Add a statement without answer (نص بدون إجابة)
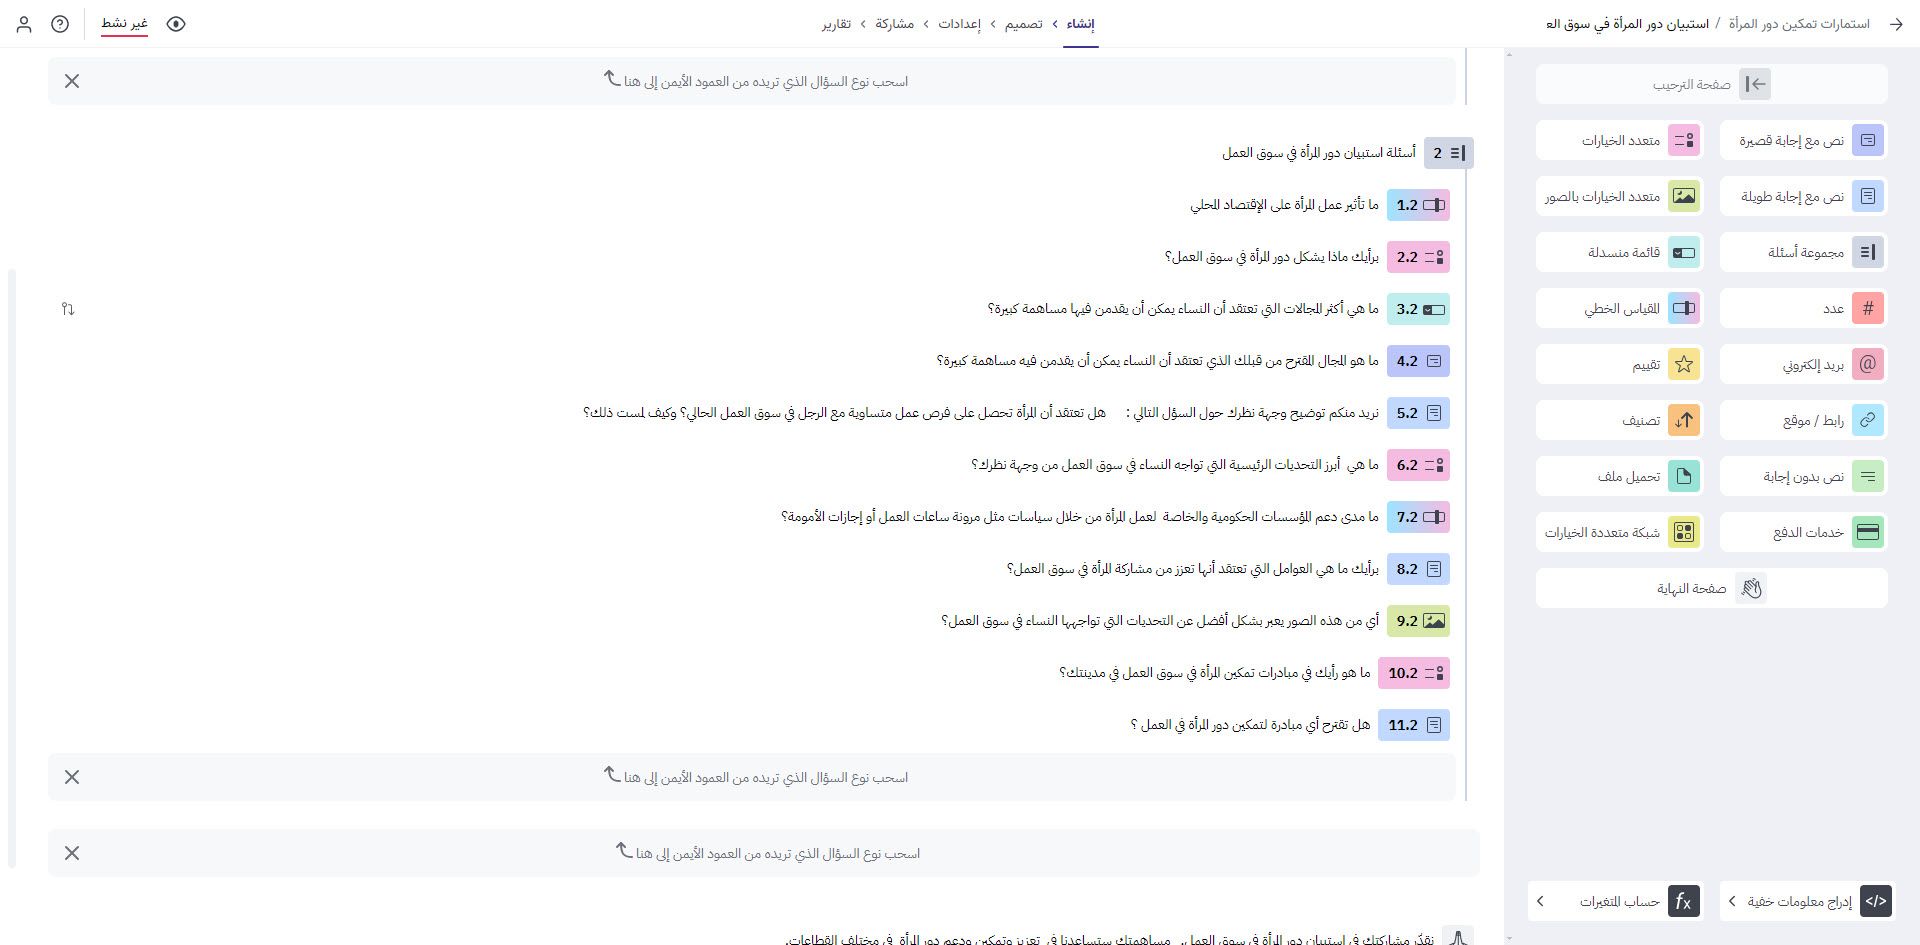Screen dimensions: 1920x945 coord(1803,476)
